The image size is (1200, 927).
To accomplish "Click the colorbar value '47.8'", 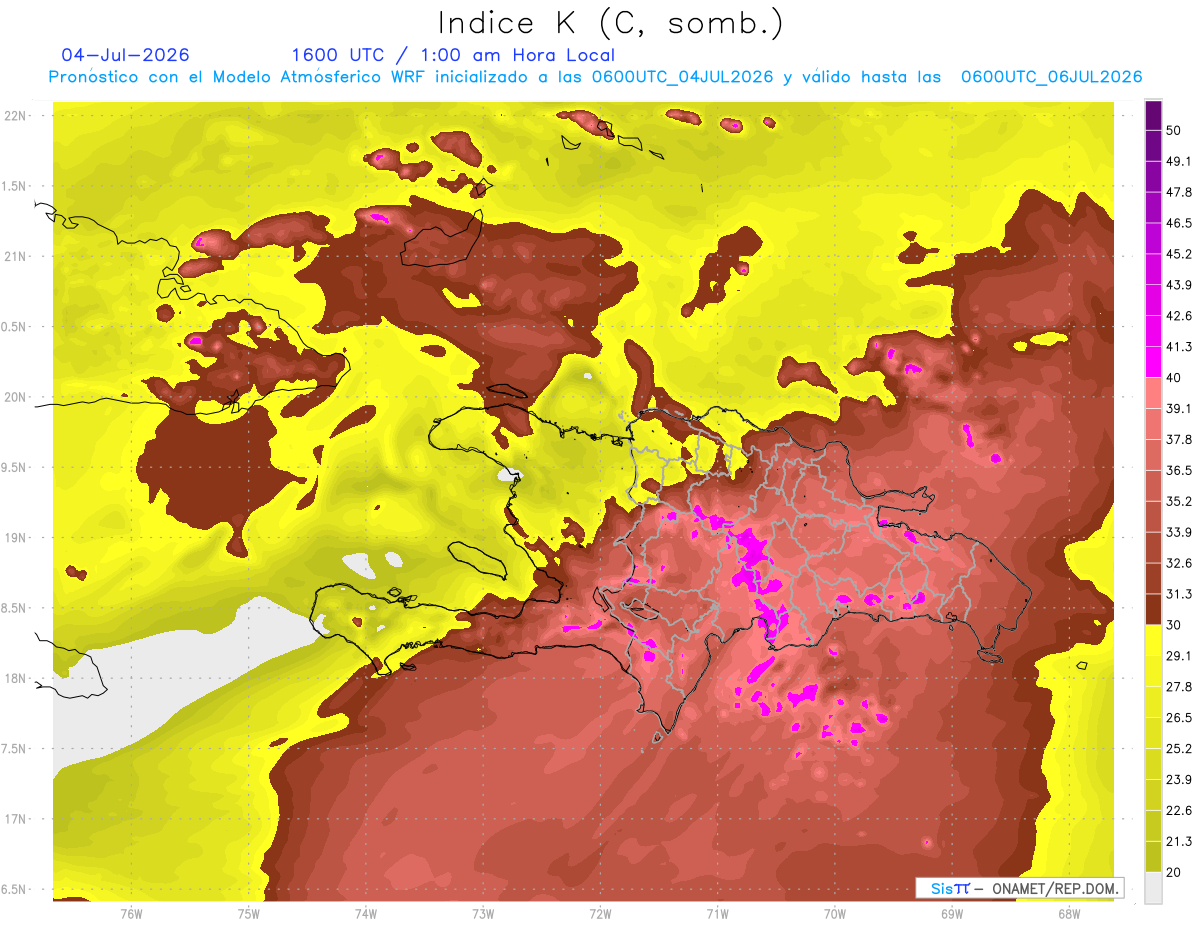I will (1179, 192).
